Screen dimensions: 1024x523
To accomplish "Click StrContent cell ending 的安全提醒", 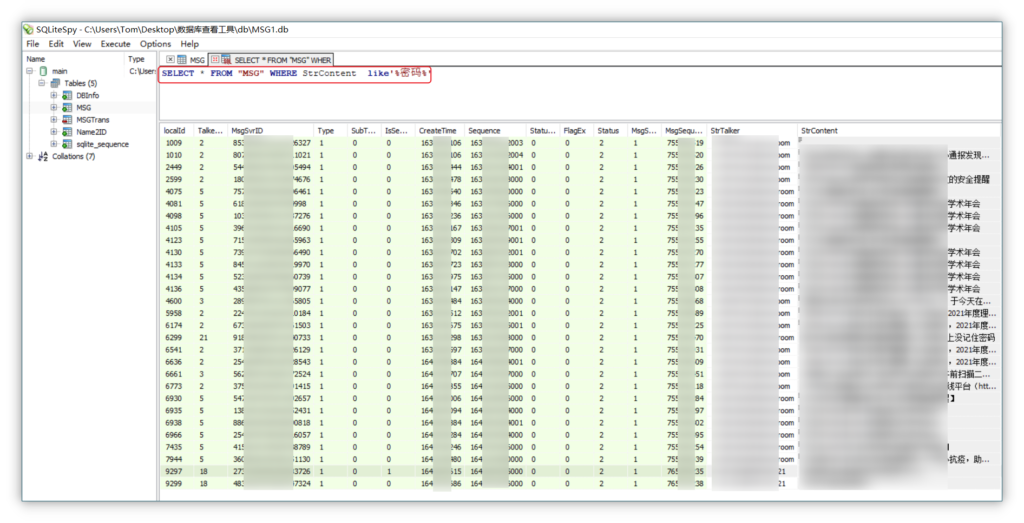I will tap(899, 180).
